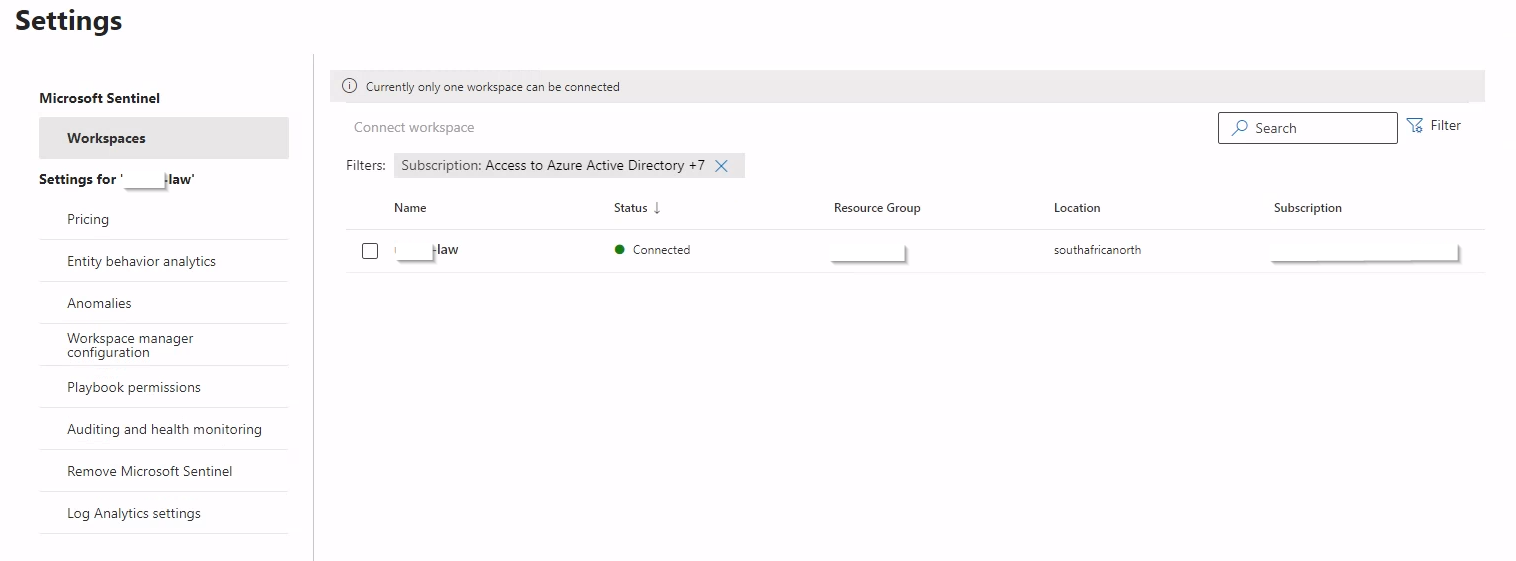Click the Connect workspace button
The height and width of the screenshot is (561, 1516).
[414, 128]
